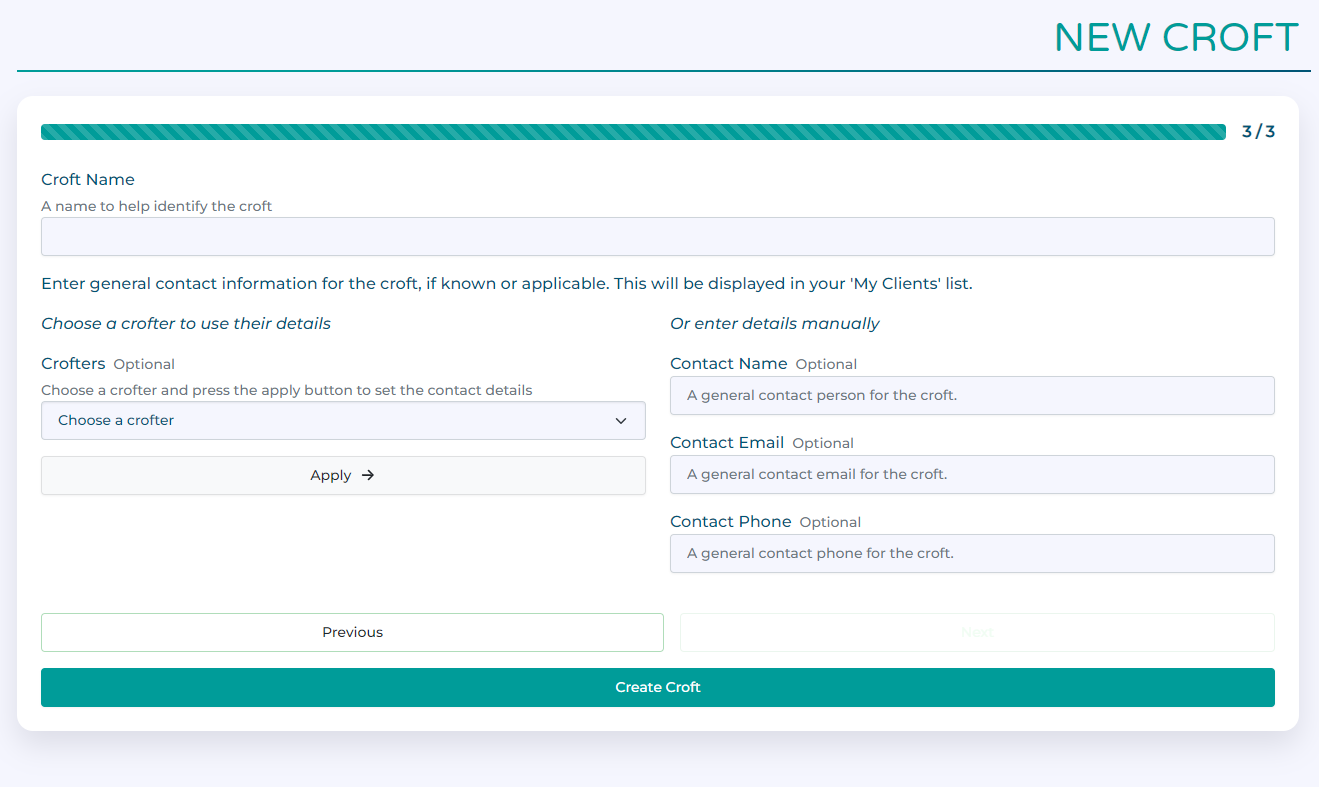The height and width of the screenshot is (787, 1319).
Task: Focus the Contact Phone input
Action: click(x=971, y=554)
